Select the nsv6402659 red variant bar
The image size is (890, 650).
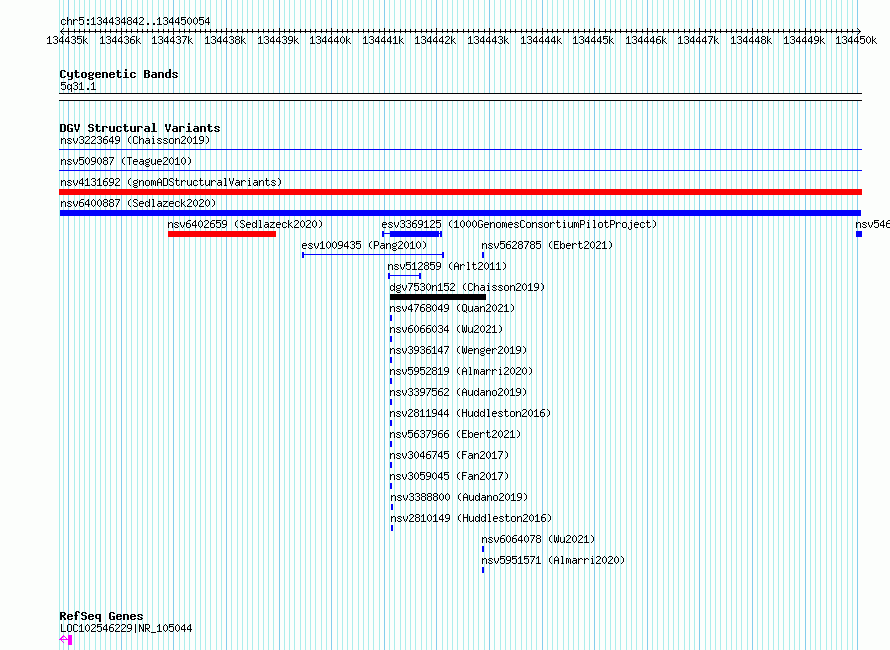tap(222, 234)
